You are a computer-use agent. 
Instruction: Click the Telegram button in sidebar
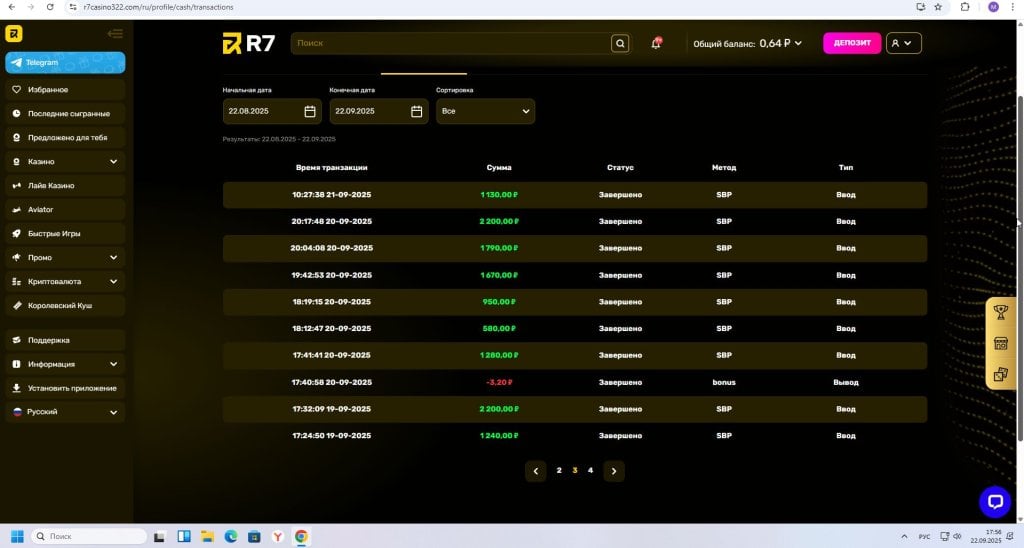(x=65, y=63)
